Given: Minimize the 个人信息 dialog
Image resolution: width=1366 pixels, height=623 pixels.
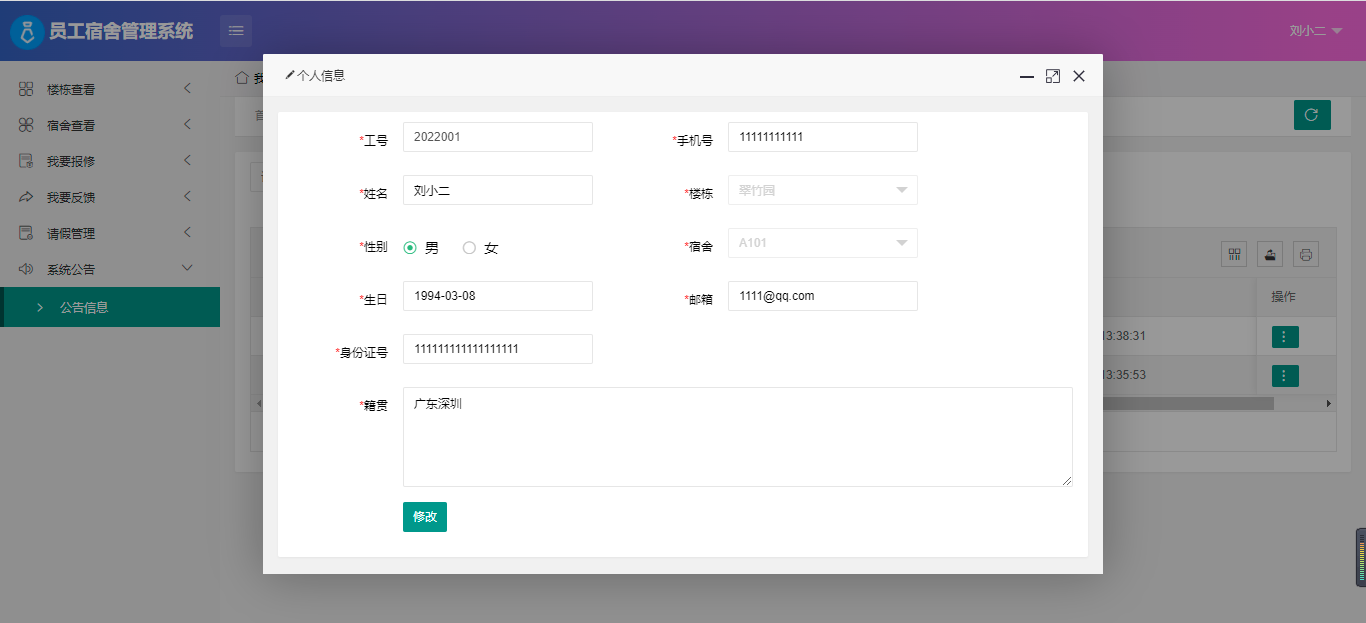Looking at the screenshot, I should (x=1027, y=76).
